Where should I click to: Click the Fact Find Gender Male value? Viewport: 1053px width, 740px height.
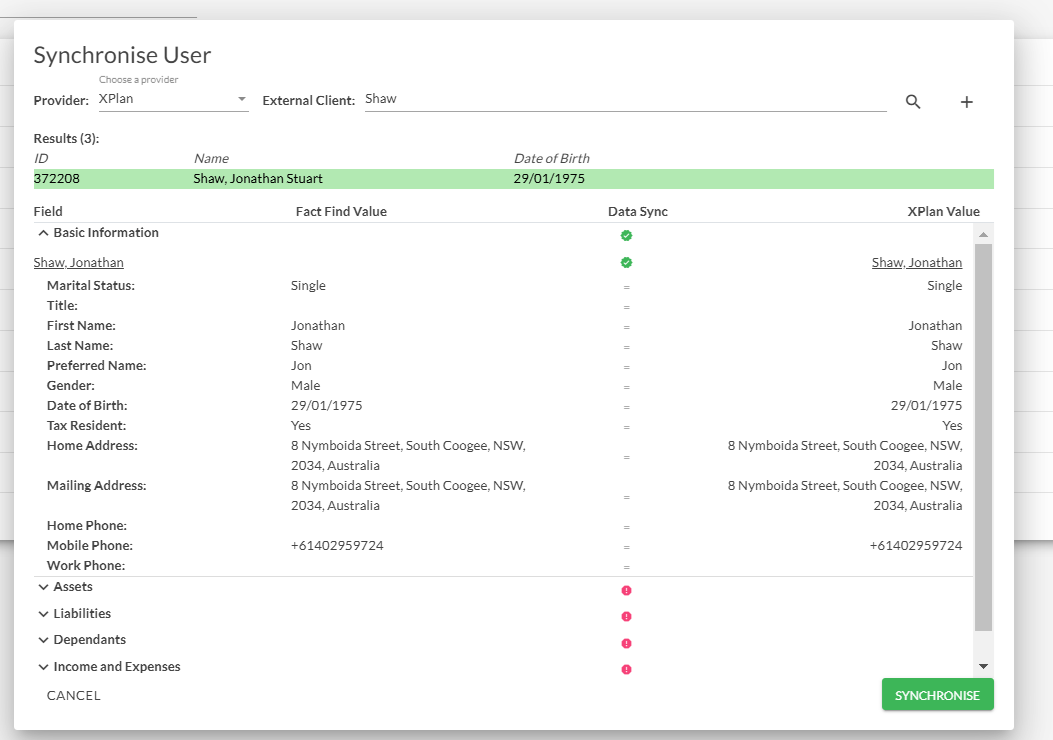click(306, 385)
